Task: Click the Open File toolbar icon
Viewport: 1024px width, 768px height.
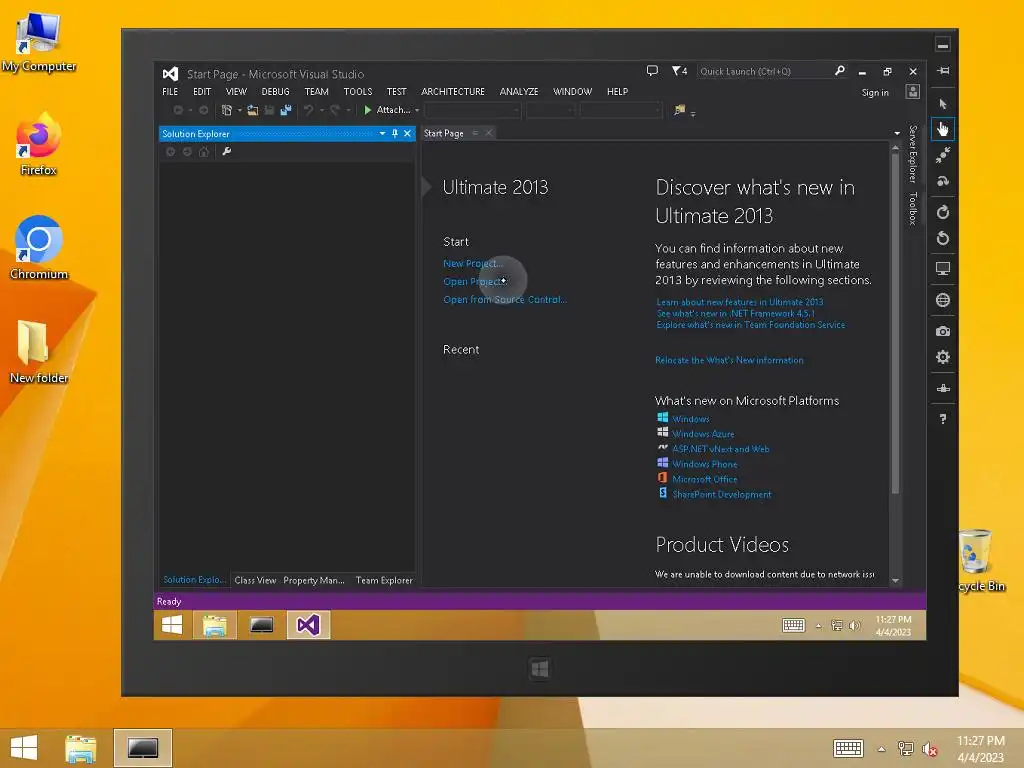Action: pyautogui.click(x=252, y=110)
